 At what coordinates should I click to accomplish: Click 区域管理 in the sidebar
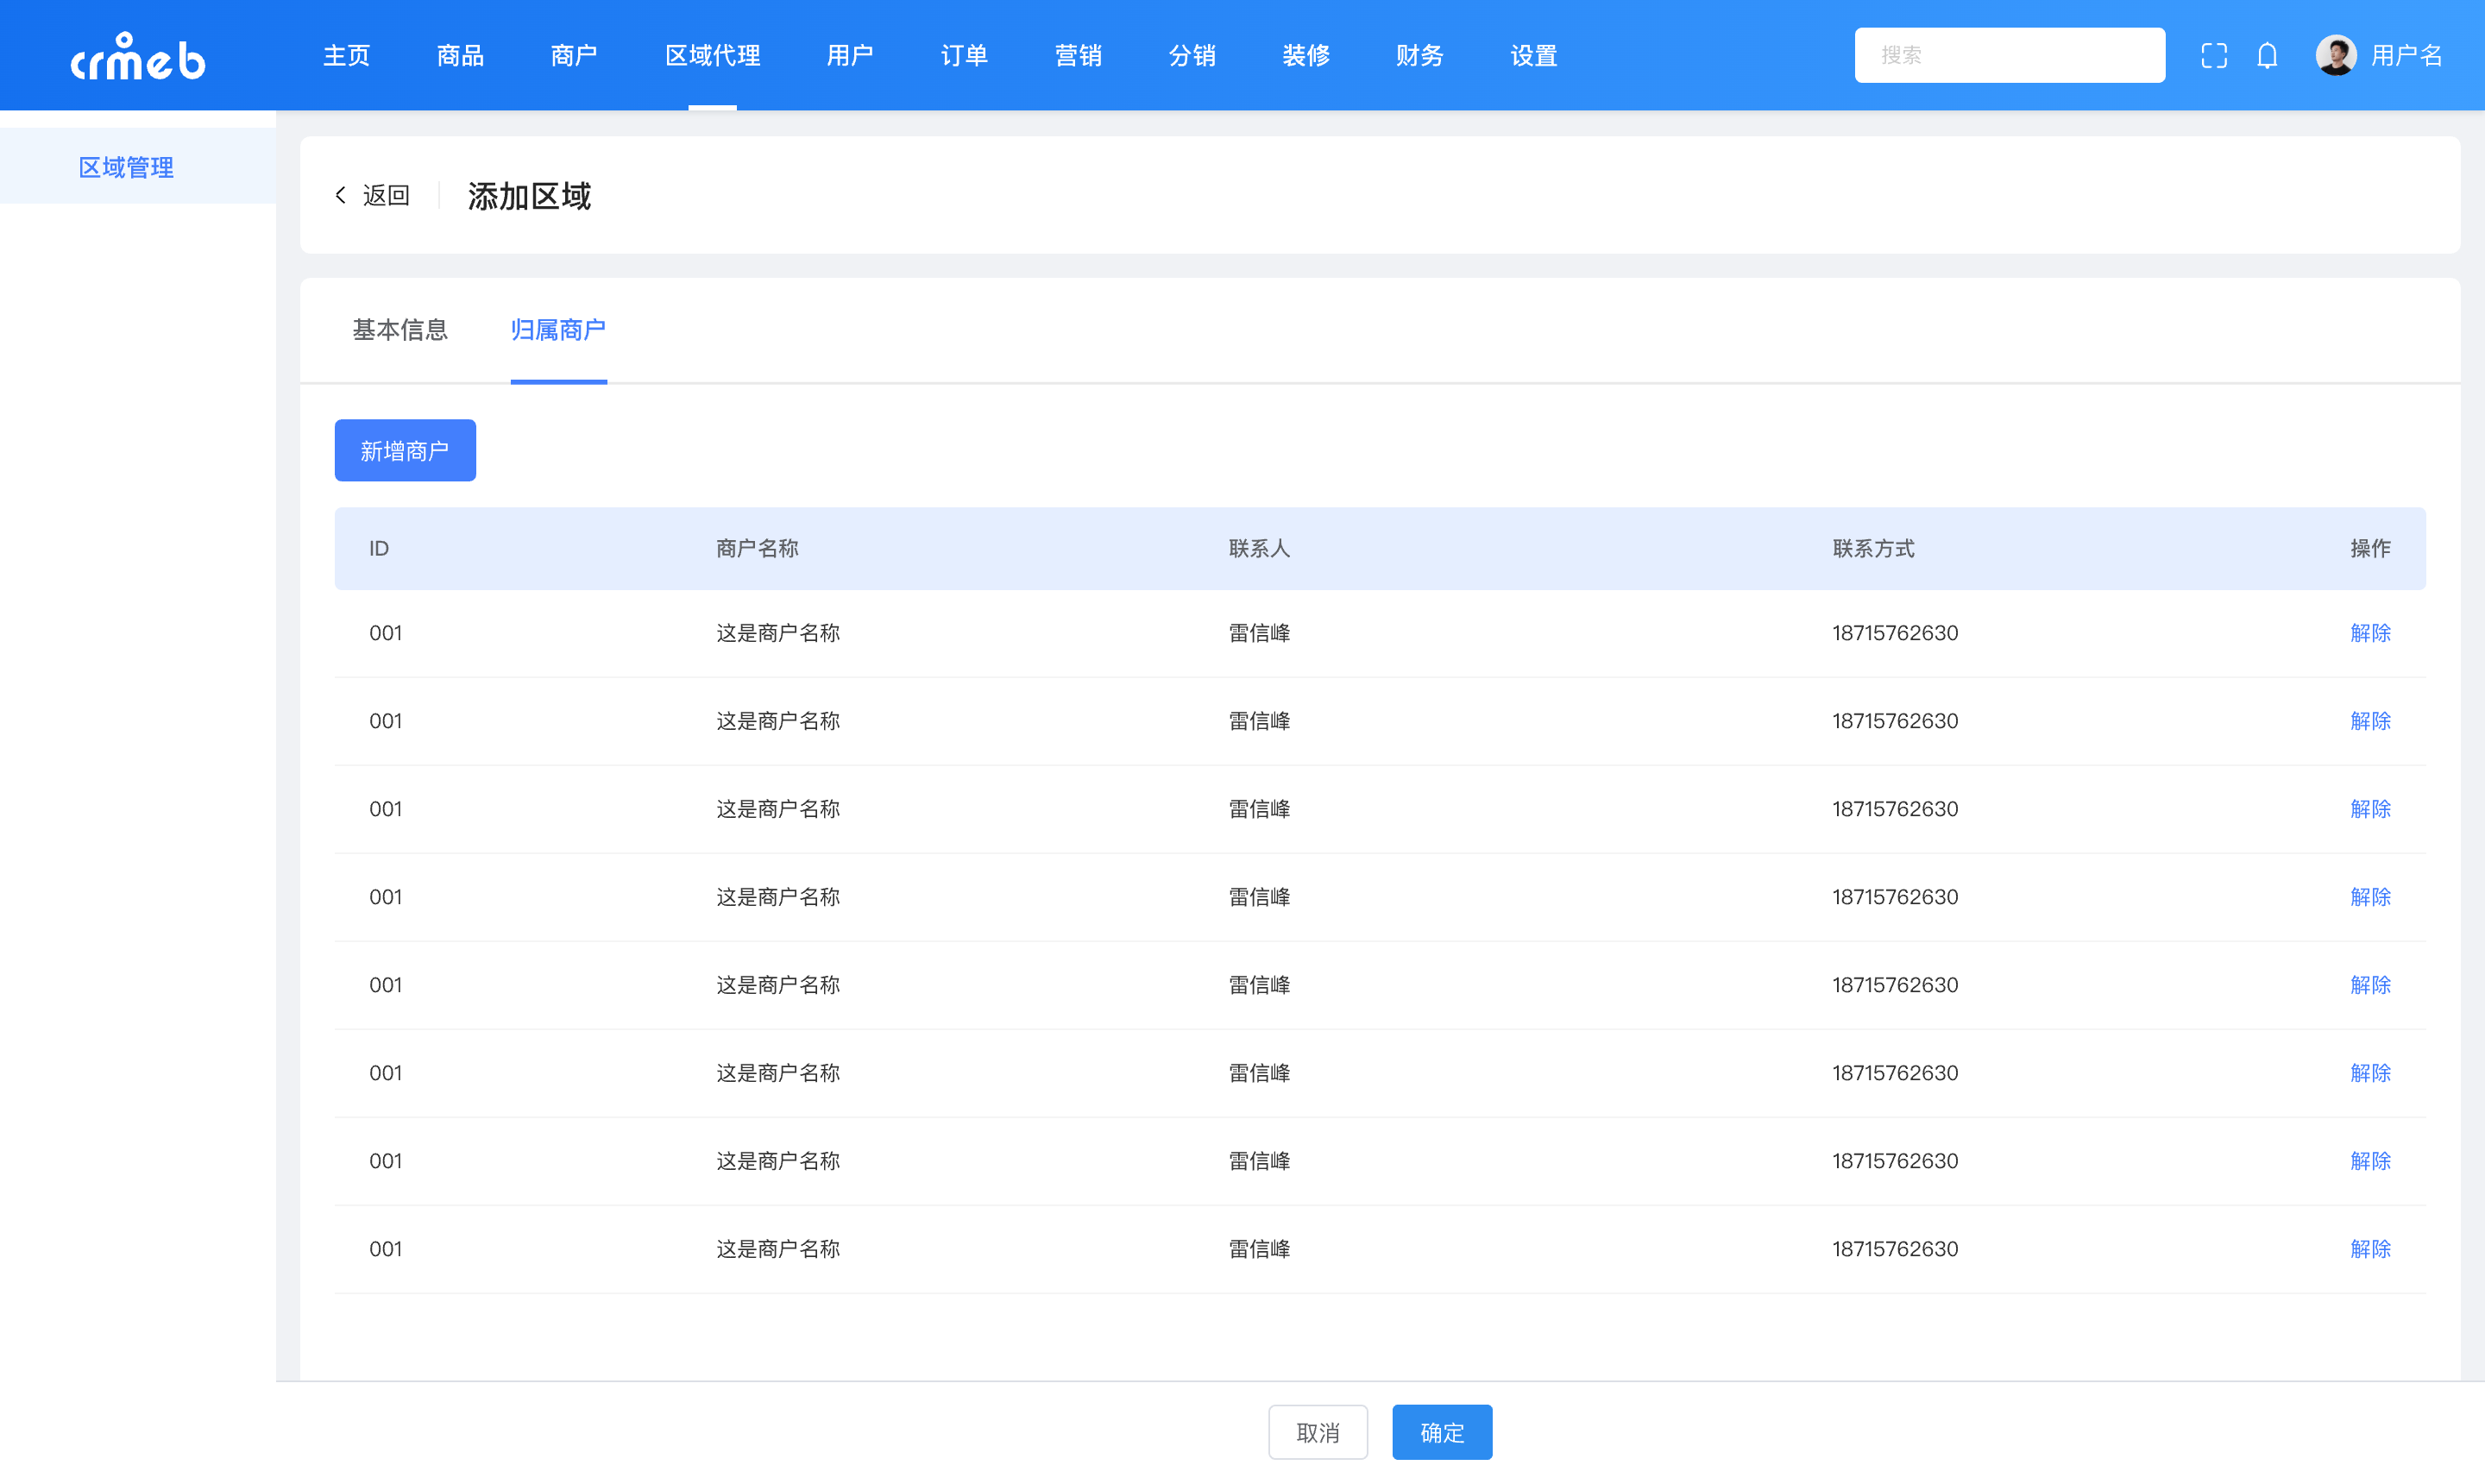click(x=127, y=166)
